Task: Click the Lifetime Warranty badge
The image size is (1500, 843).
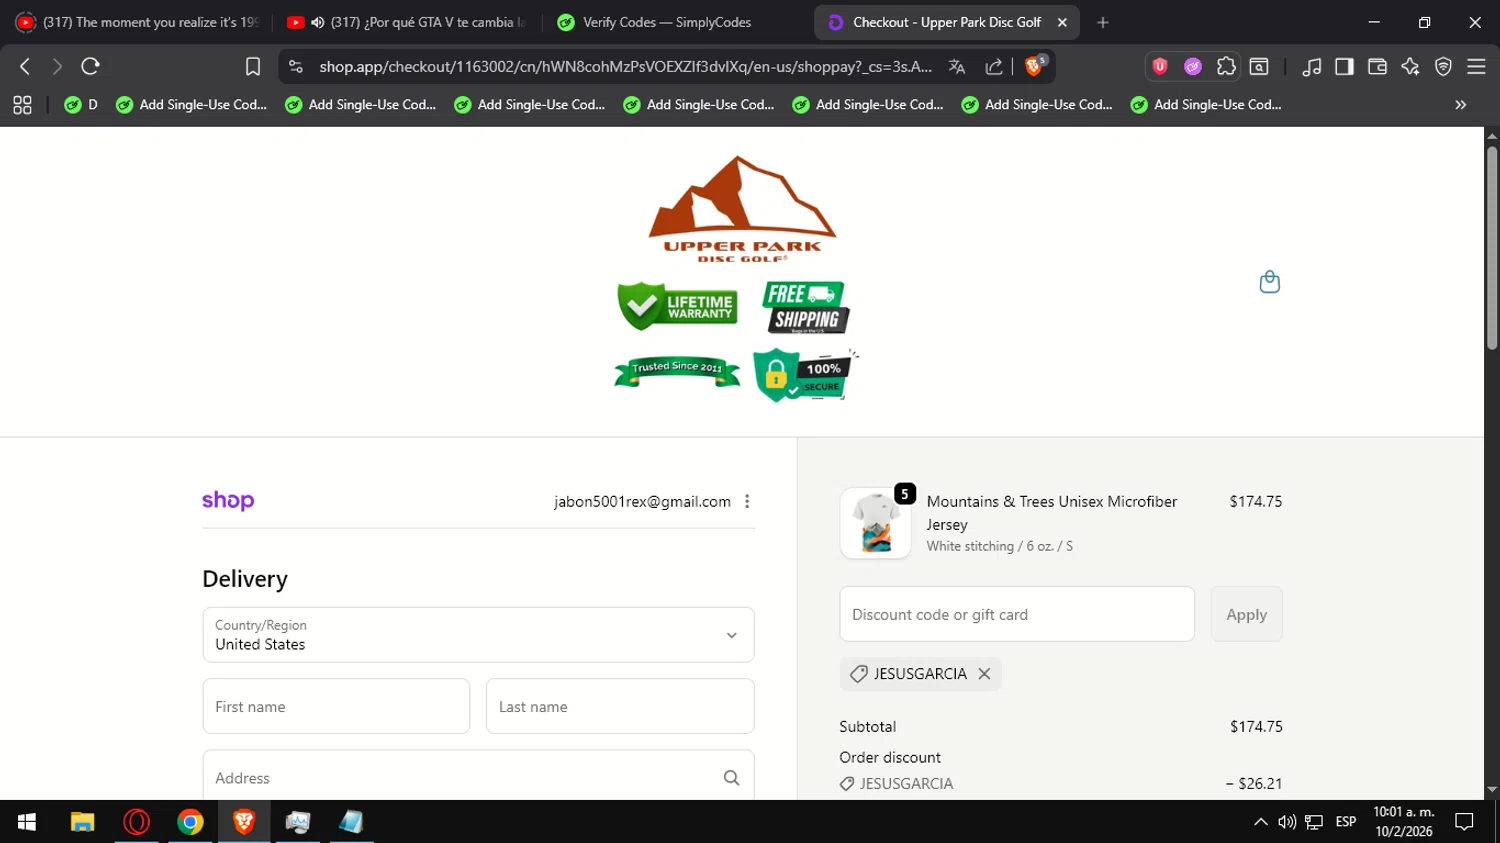Action: 677,306
